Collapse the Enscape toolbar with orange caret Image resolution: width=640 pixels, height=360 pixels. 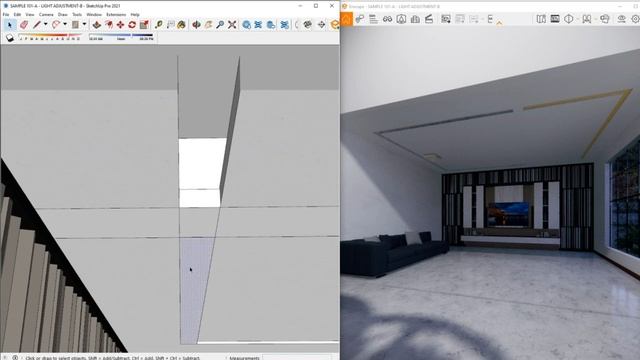click(x=499, y=24)
